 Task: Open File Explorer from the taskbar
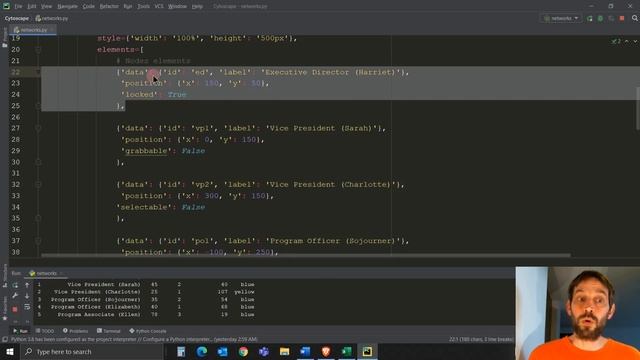(284, 351)
